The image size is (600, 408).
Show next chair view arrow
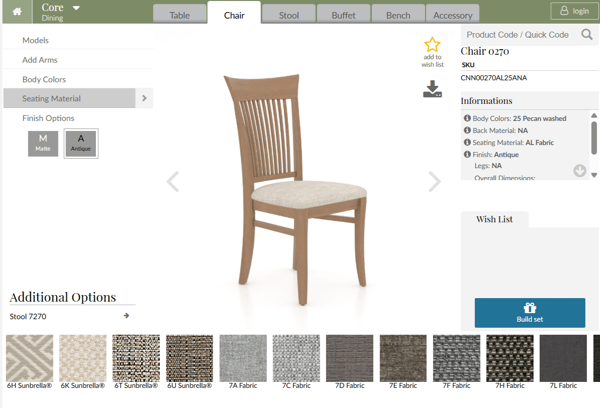[x=434, y=181]
